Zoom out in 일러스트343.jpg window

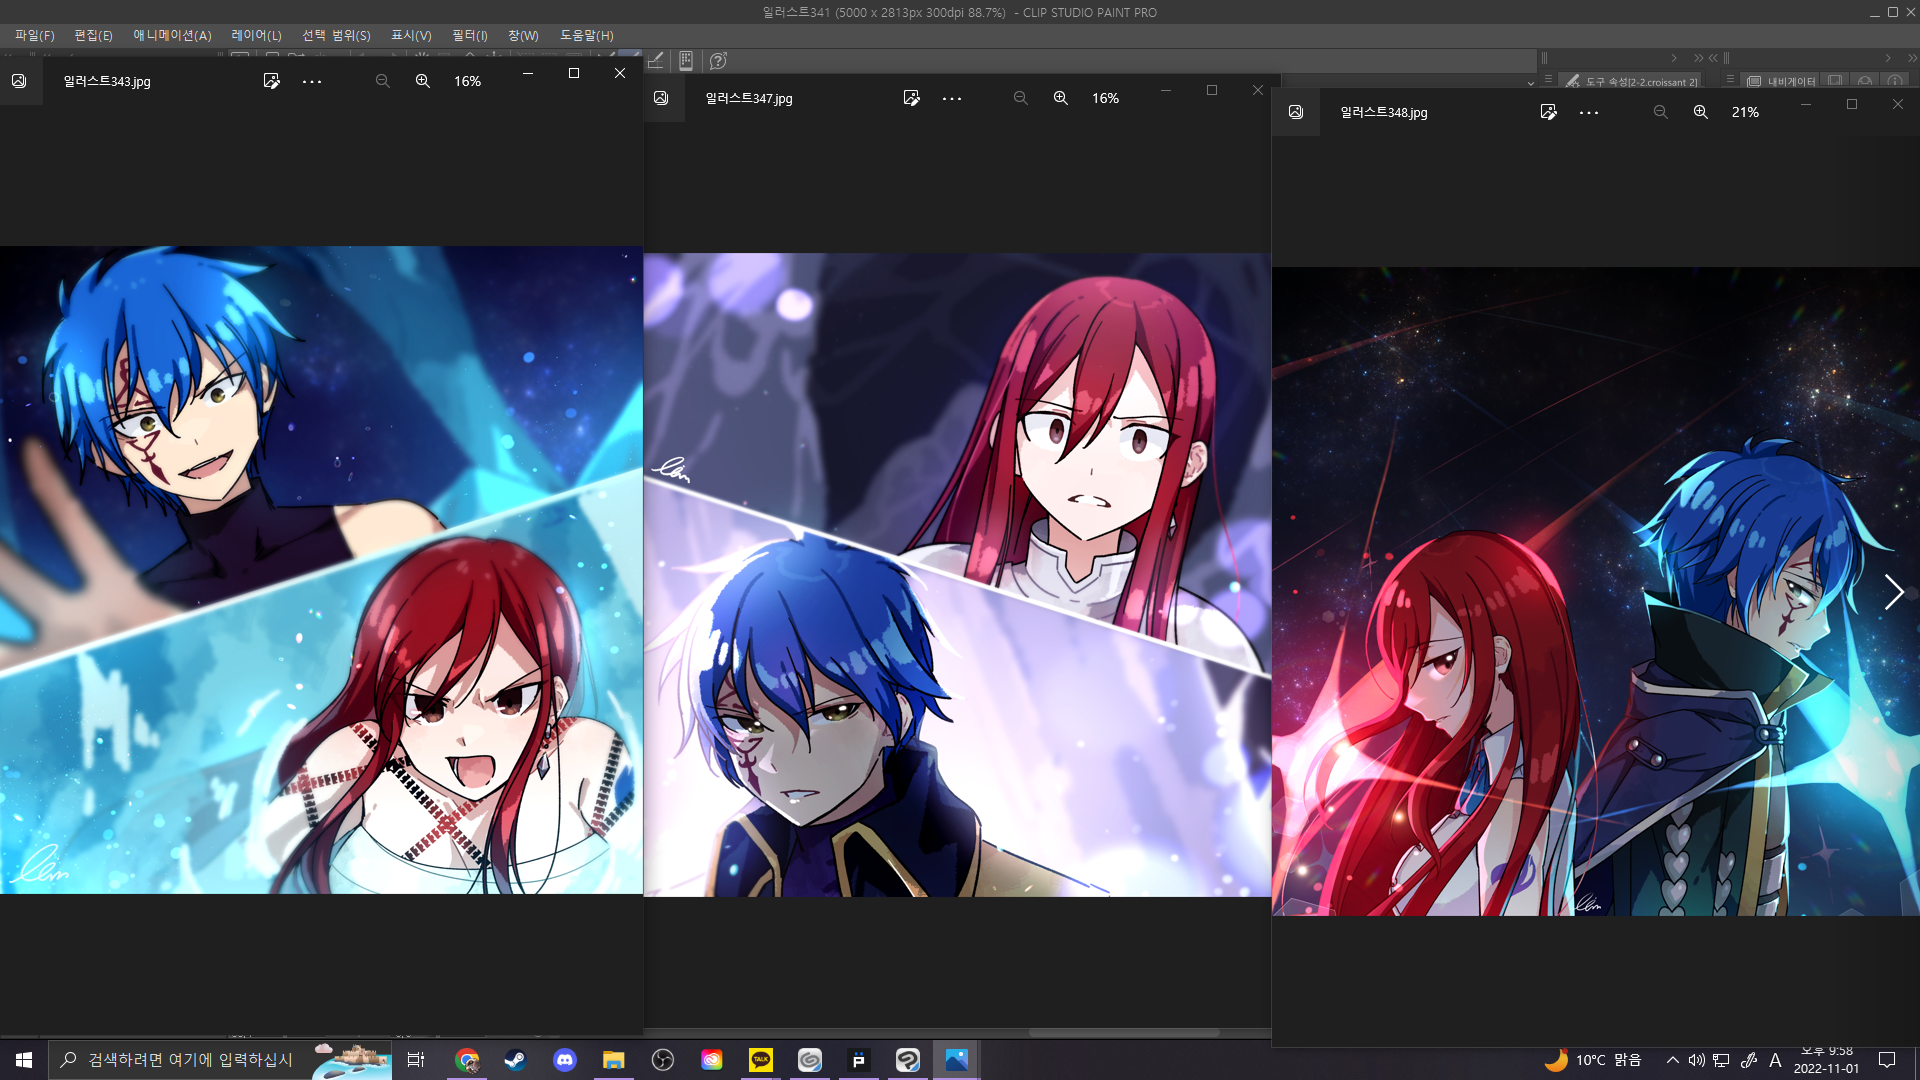[382, 81]
